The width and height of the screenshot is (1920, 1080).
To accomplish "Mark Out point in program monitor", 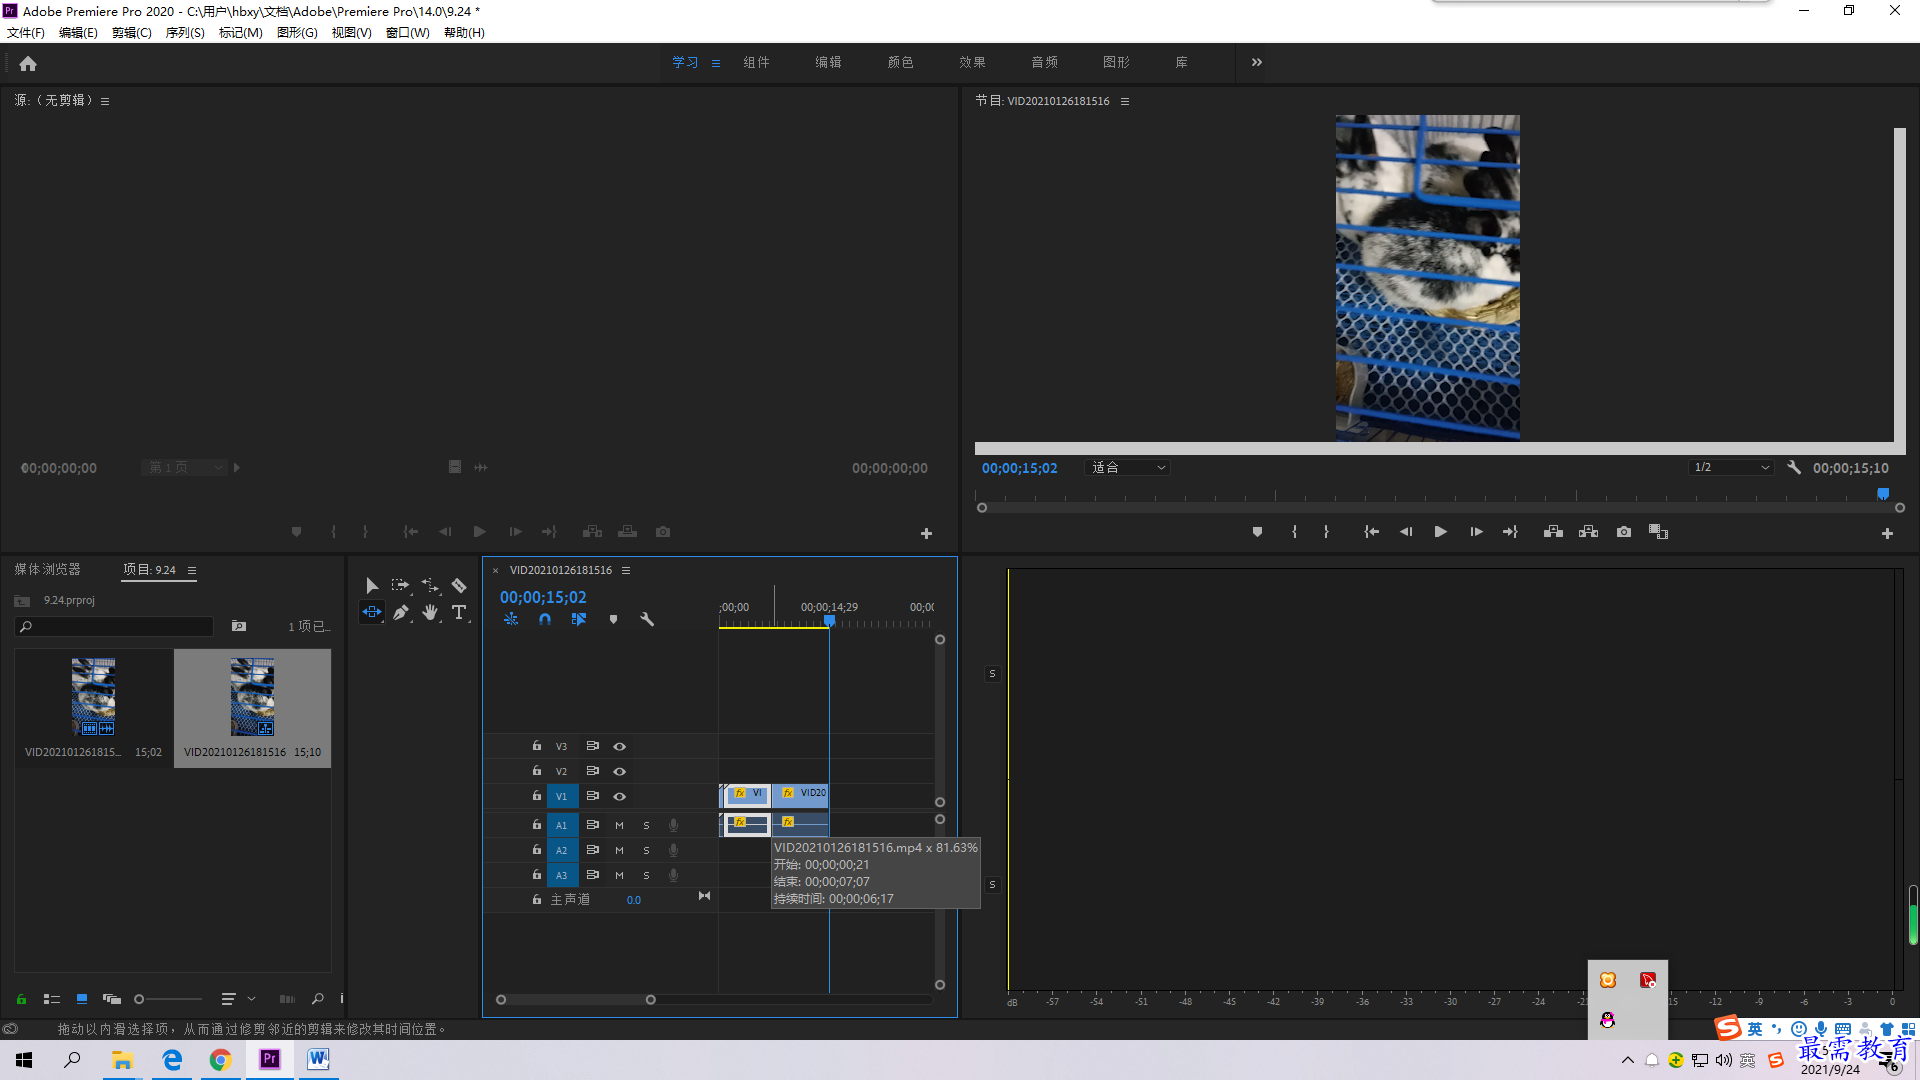I will point(1326,532).
